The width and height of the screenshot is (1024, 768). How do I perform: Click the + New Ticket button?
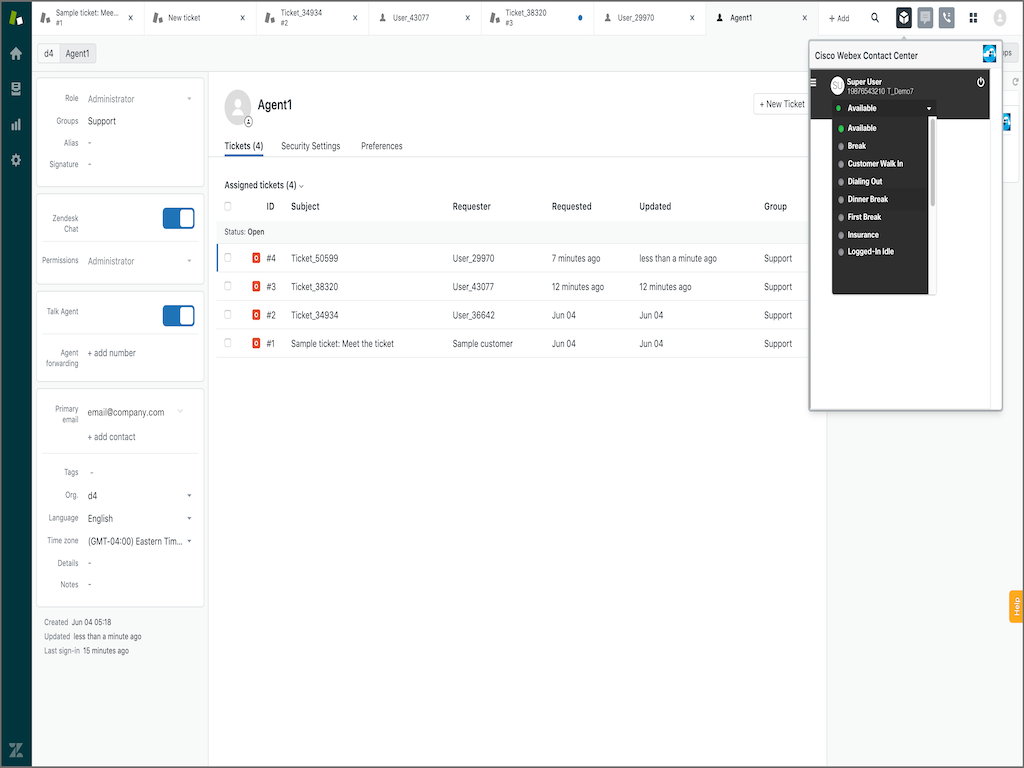point(781,104)
